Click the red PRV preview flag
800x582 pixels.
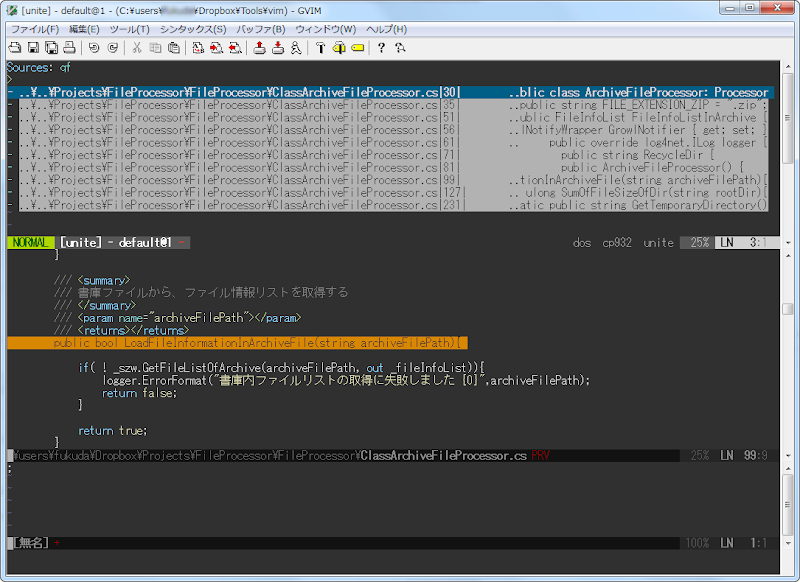540,456
